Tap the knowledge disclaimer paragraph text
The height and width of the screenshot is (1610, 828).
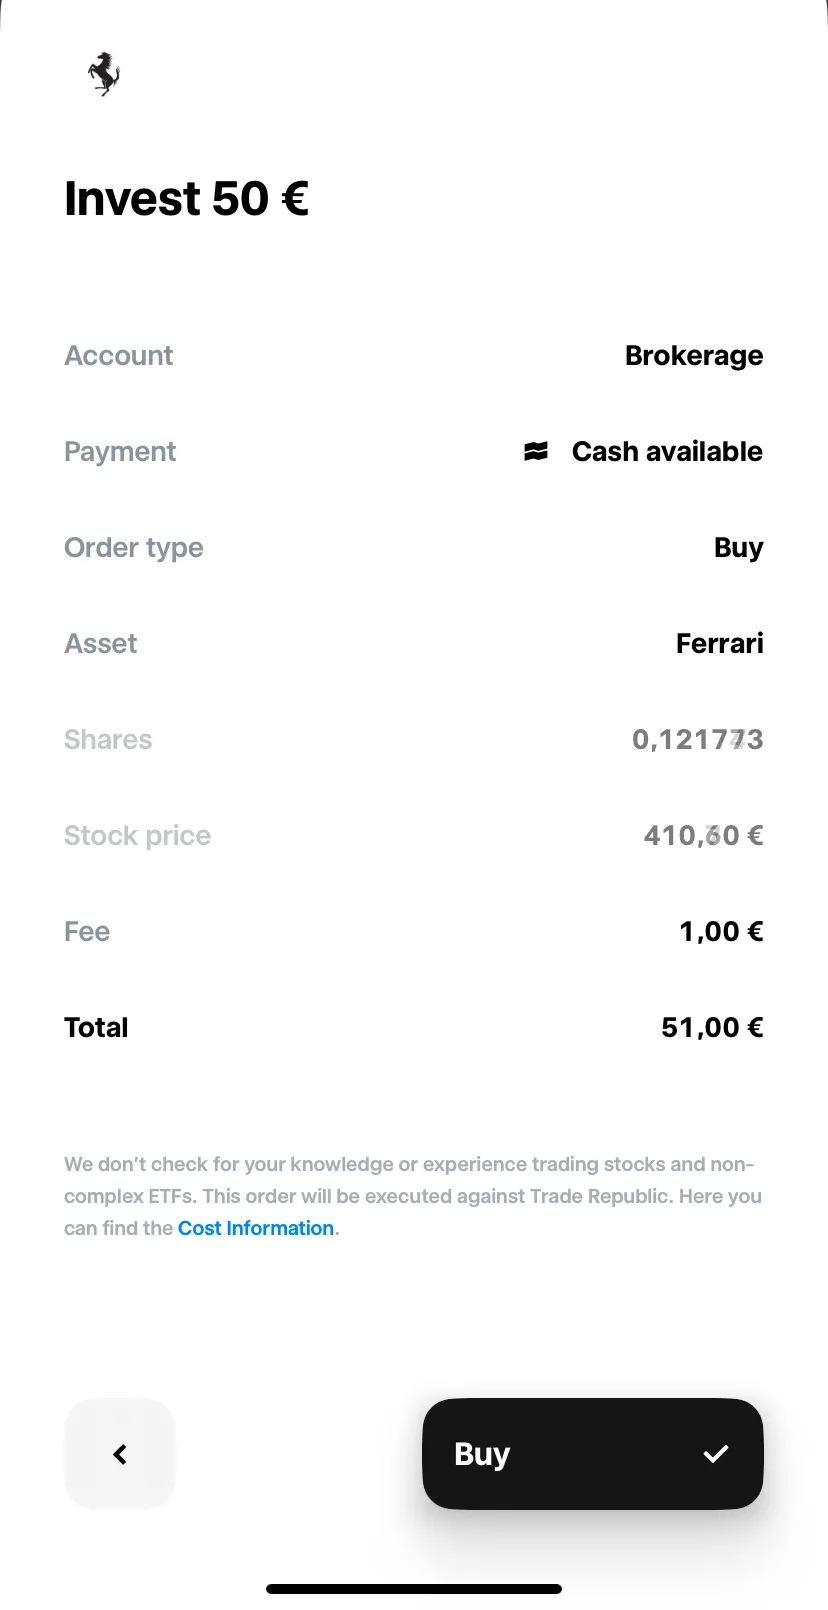click(x=413, y=1196)
